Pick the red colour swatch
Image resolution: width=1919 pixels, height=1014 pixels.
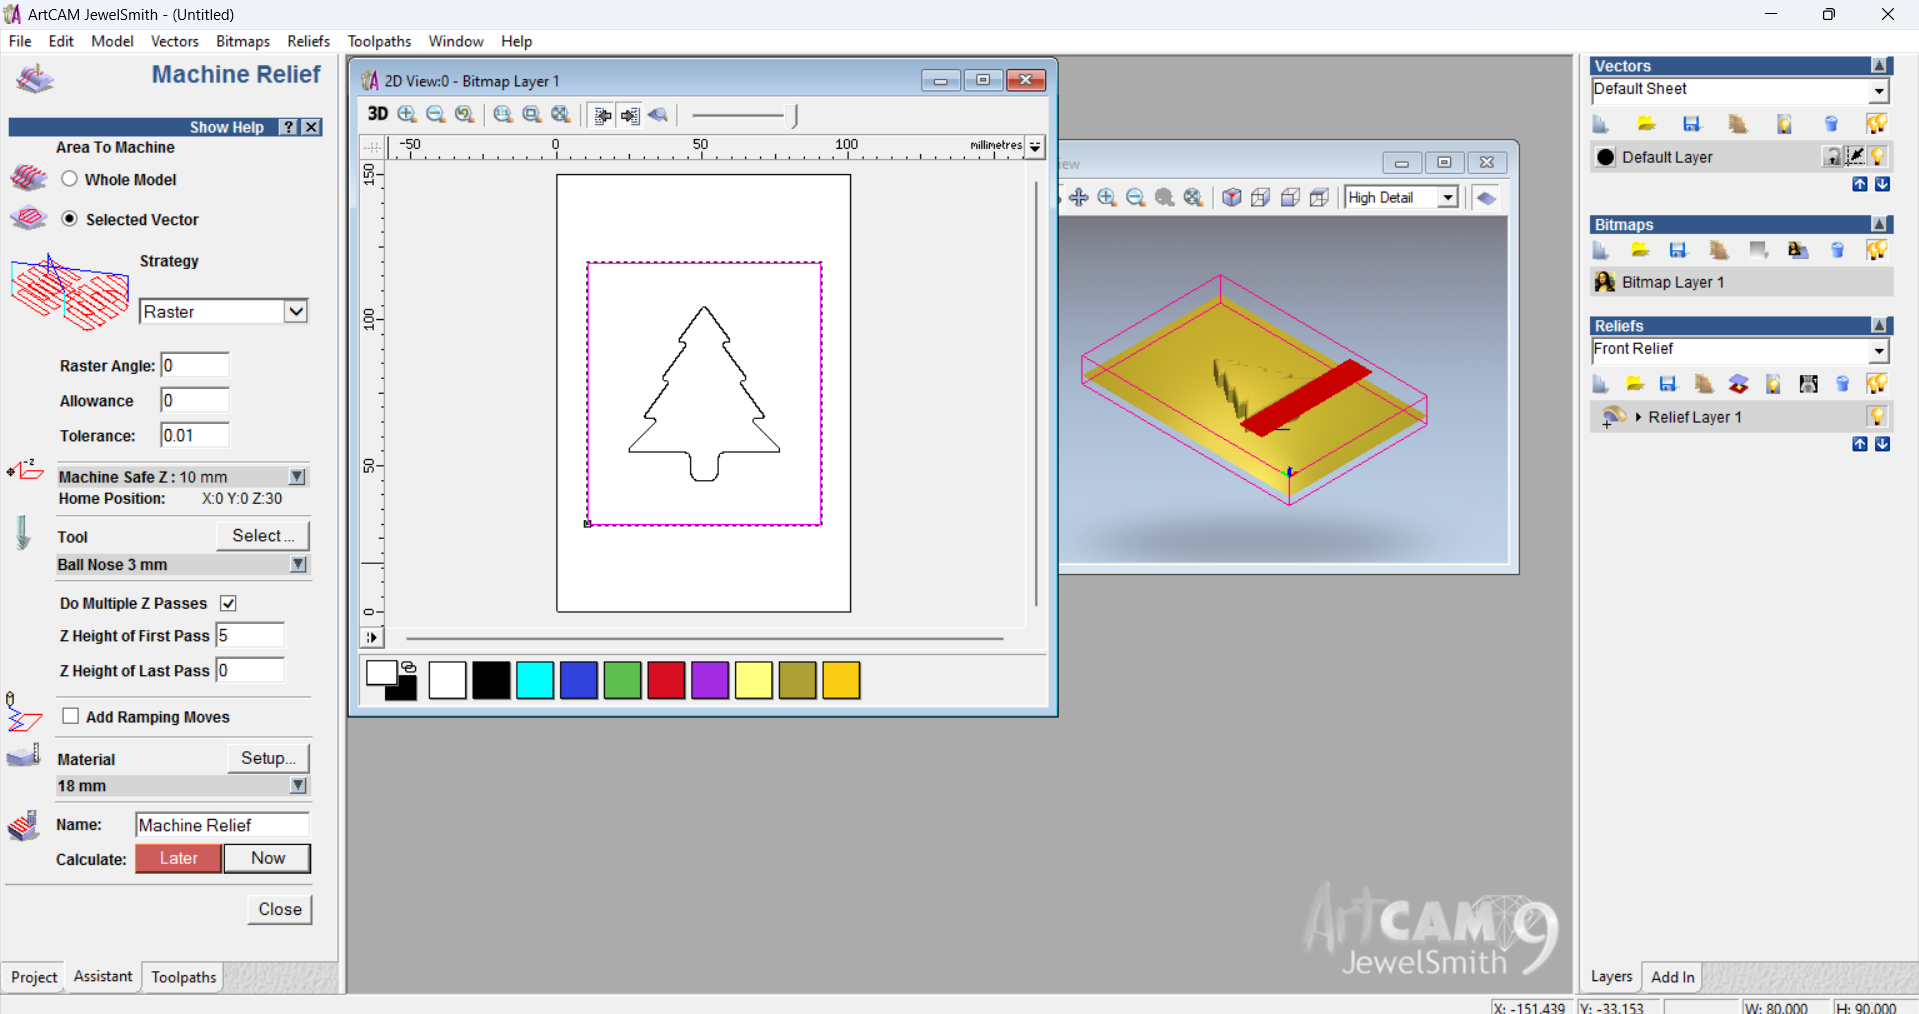pyautogui.click(x=666, y=680)
